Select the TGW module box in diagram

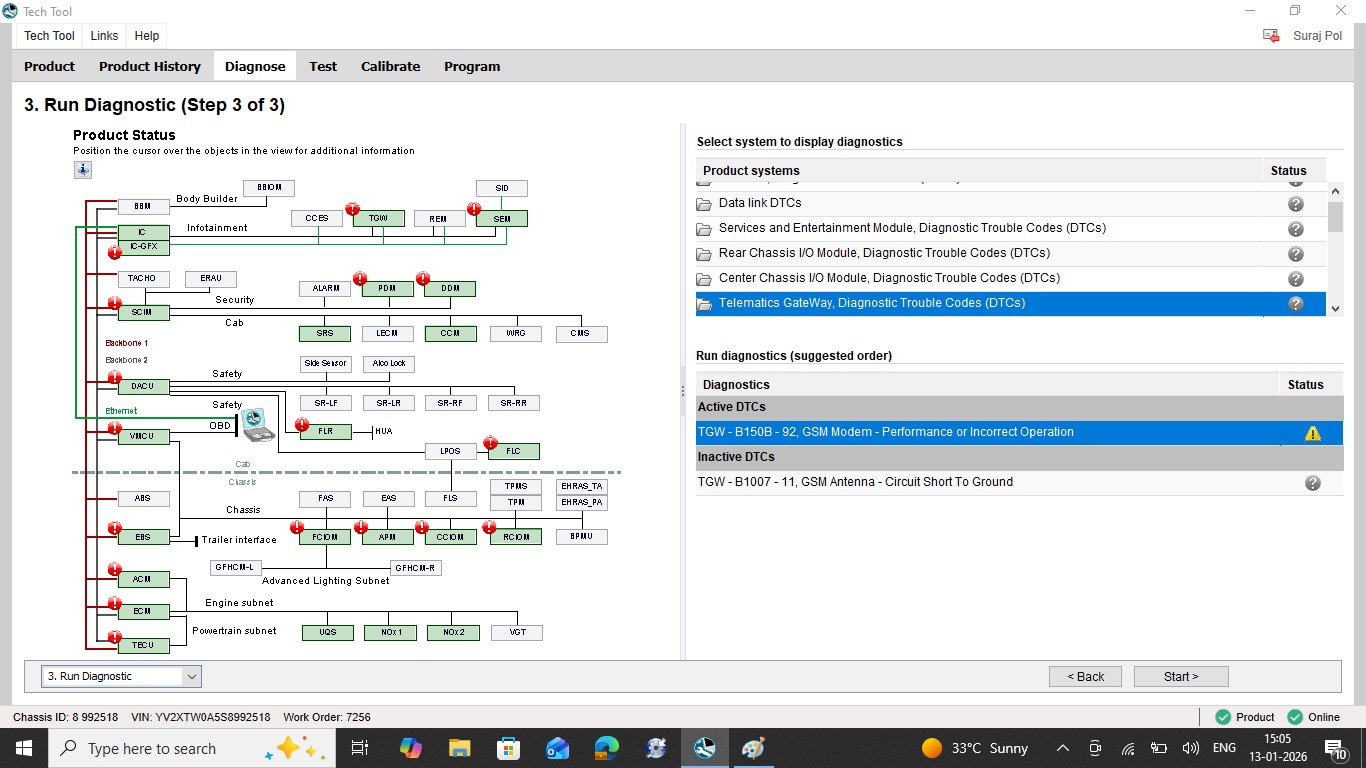point(378,218)
